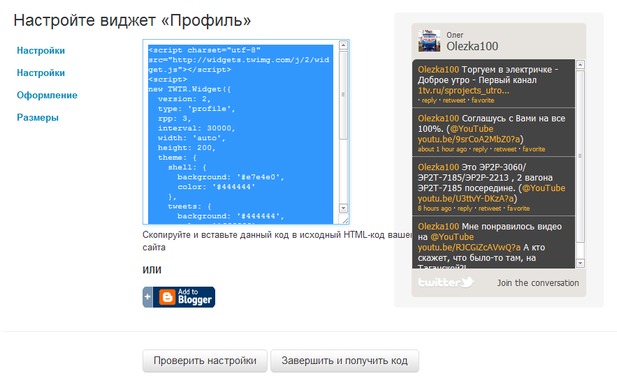The height and width of the screenshot is (385, 617).
Task: Click the Проверить настройки button
Action: [x=205, y=361]
